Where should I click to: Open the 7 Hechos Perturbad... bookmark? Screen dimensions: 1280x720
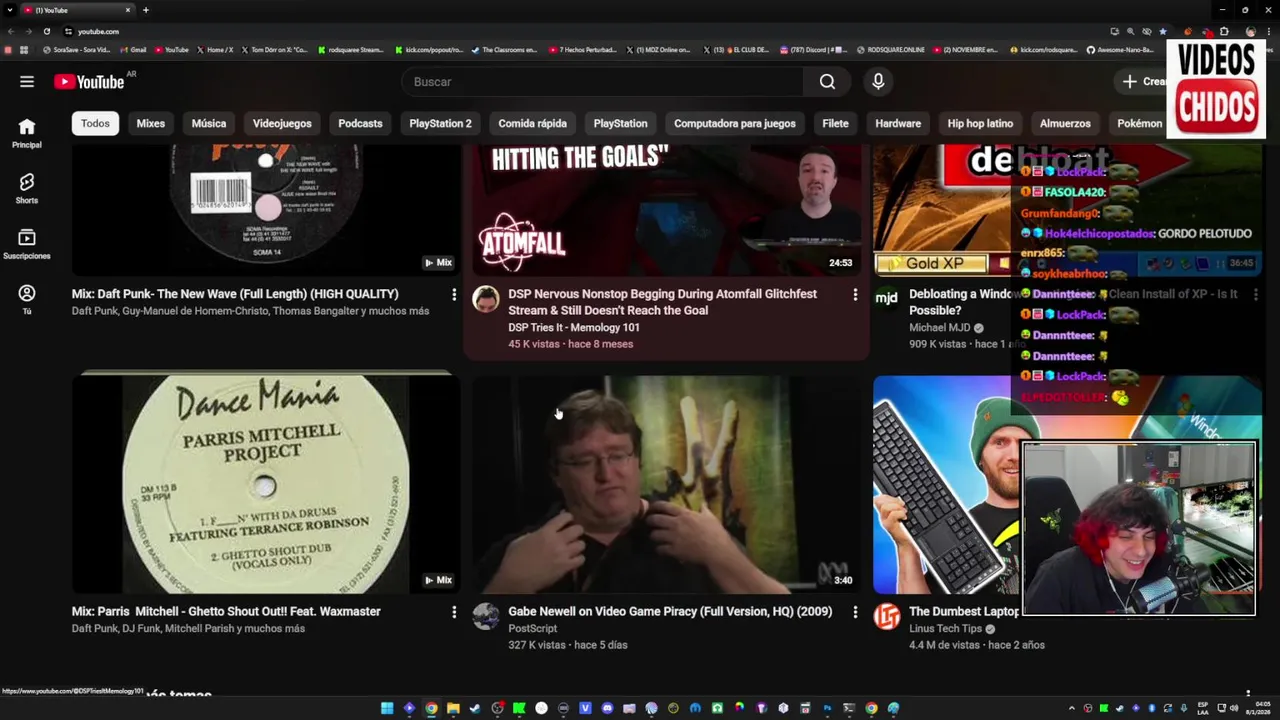[x=582, y=50]
